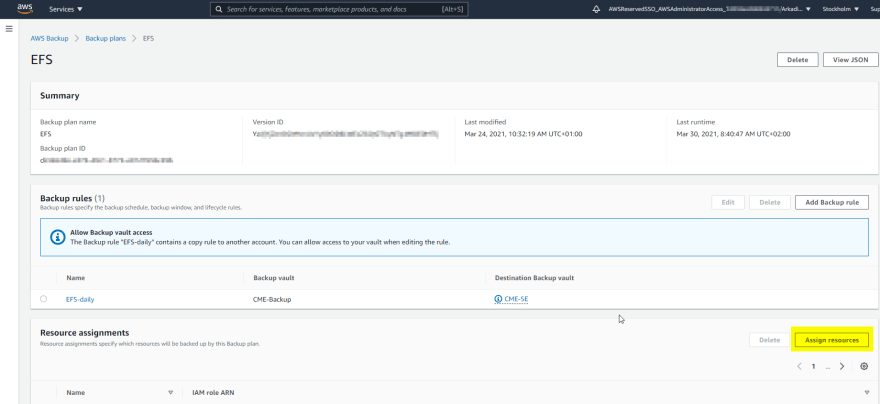Click the Backup vault column header
Screen dimensions: 880x404
tap(274, 278)
